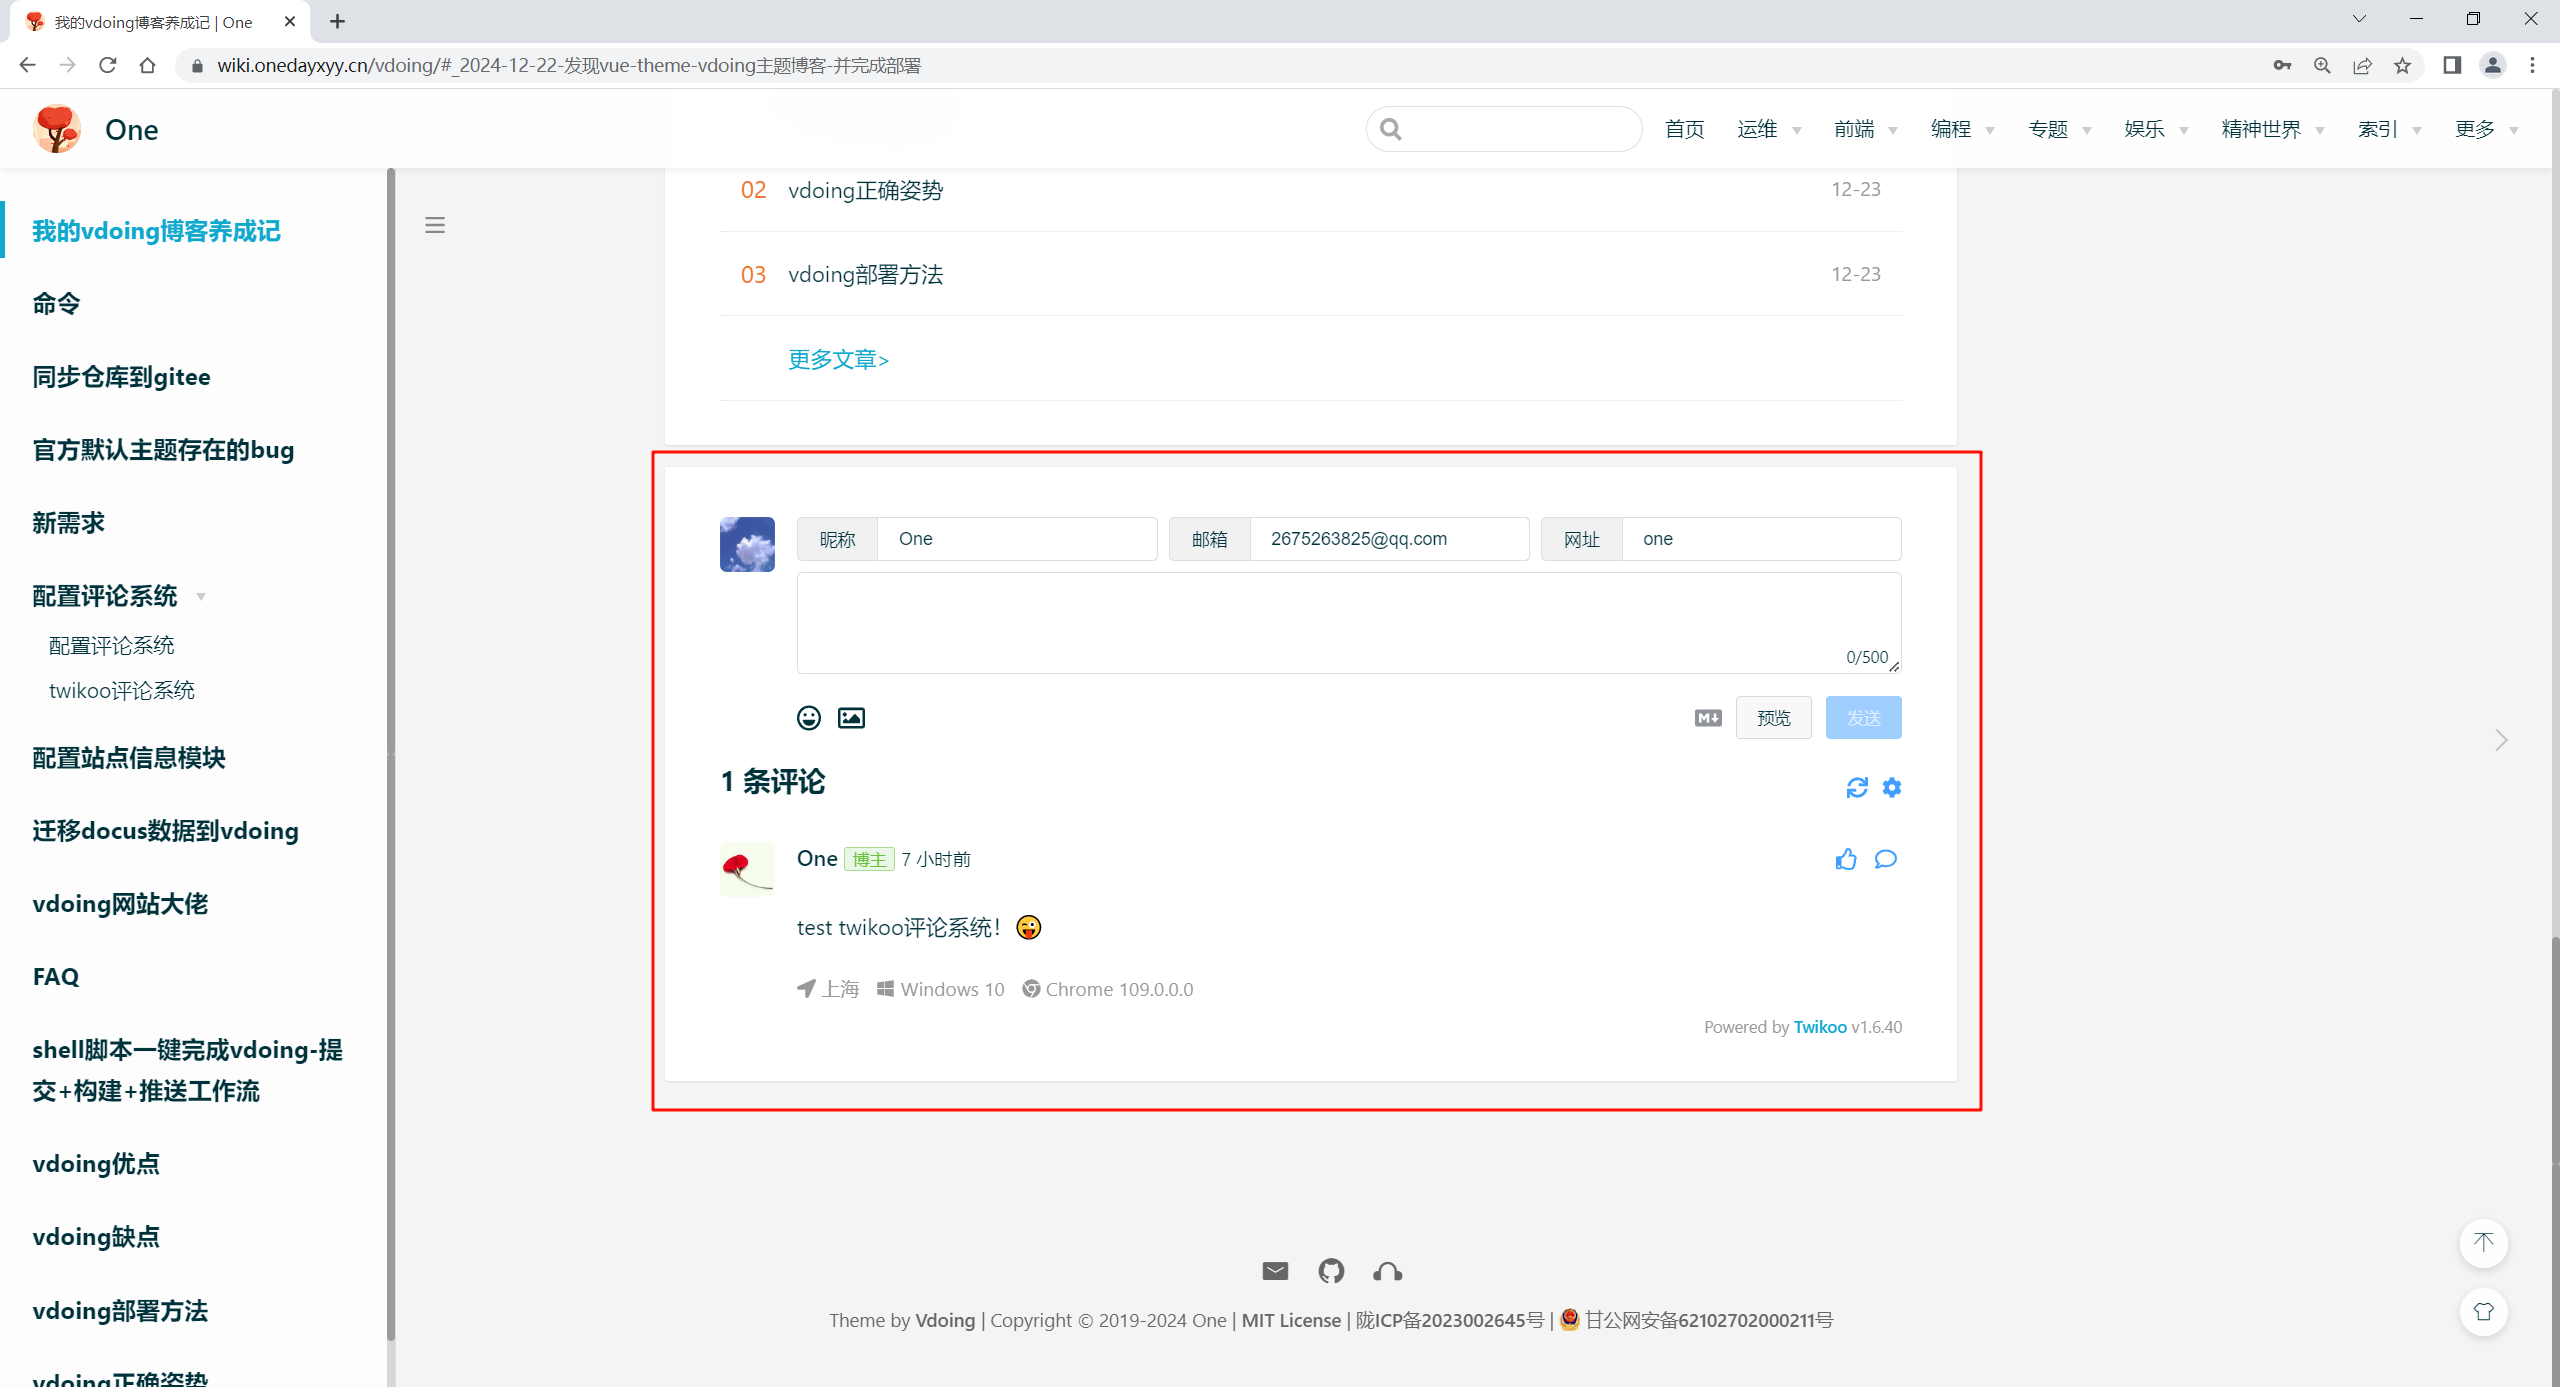2560x1387 pixels.
Task: Open the Chrome home page button
Action: coord(148,65)
